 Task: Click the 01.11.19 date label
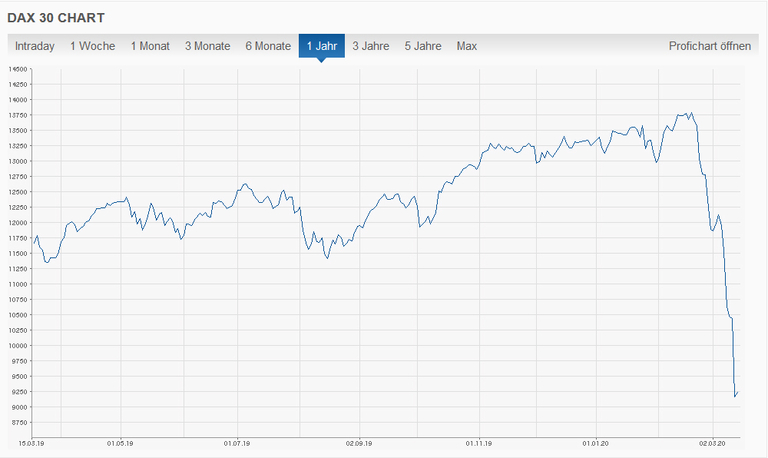(x=478, y=442)
